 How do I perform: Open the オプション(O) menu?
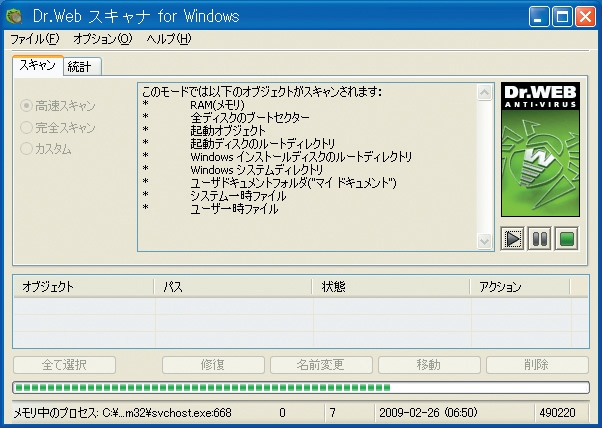pos(103,39)
